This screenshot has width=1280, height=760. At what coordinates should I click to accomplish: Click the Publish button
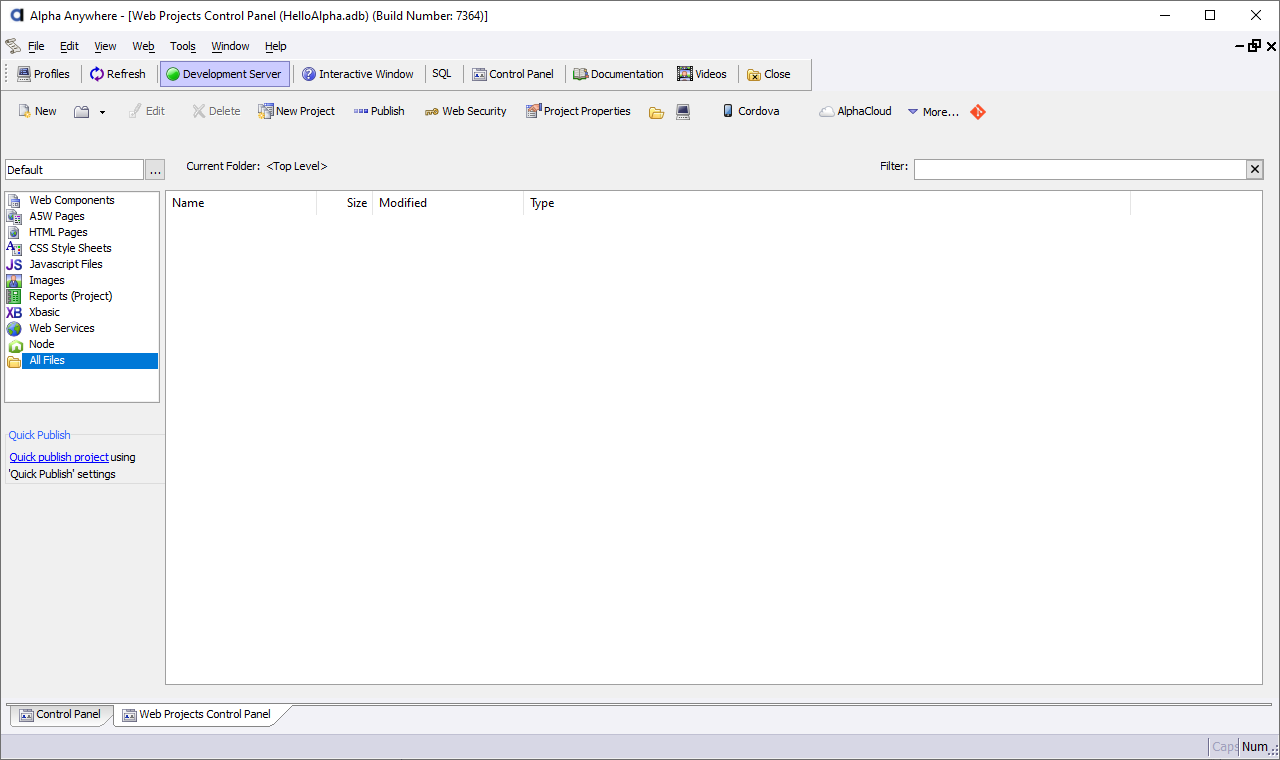(379, 111)
